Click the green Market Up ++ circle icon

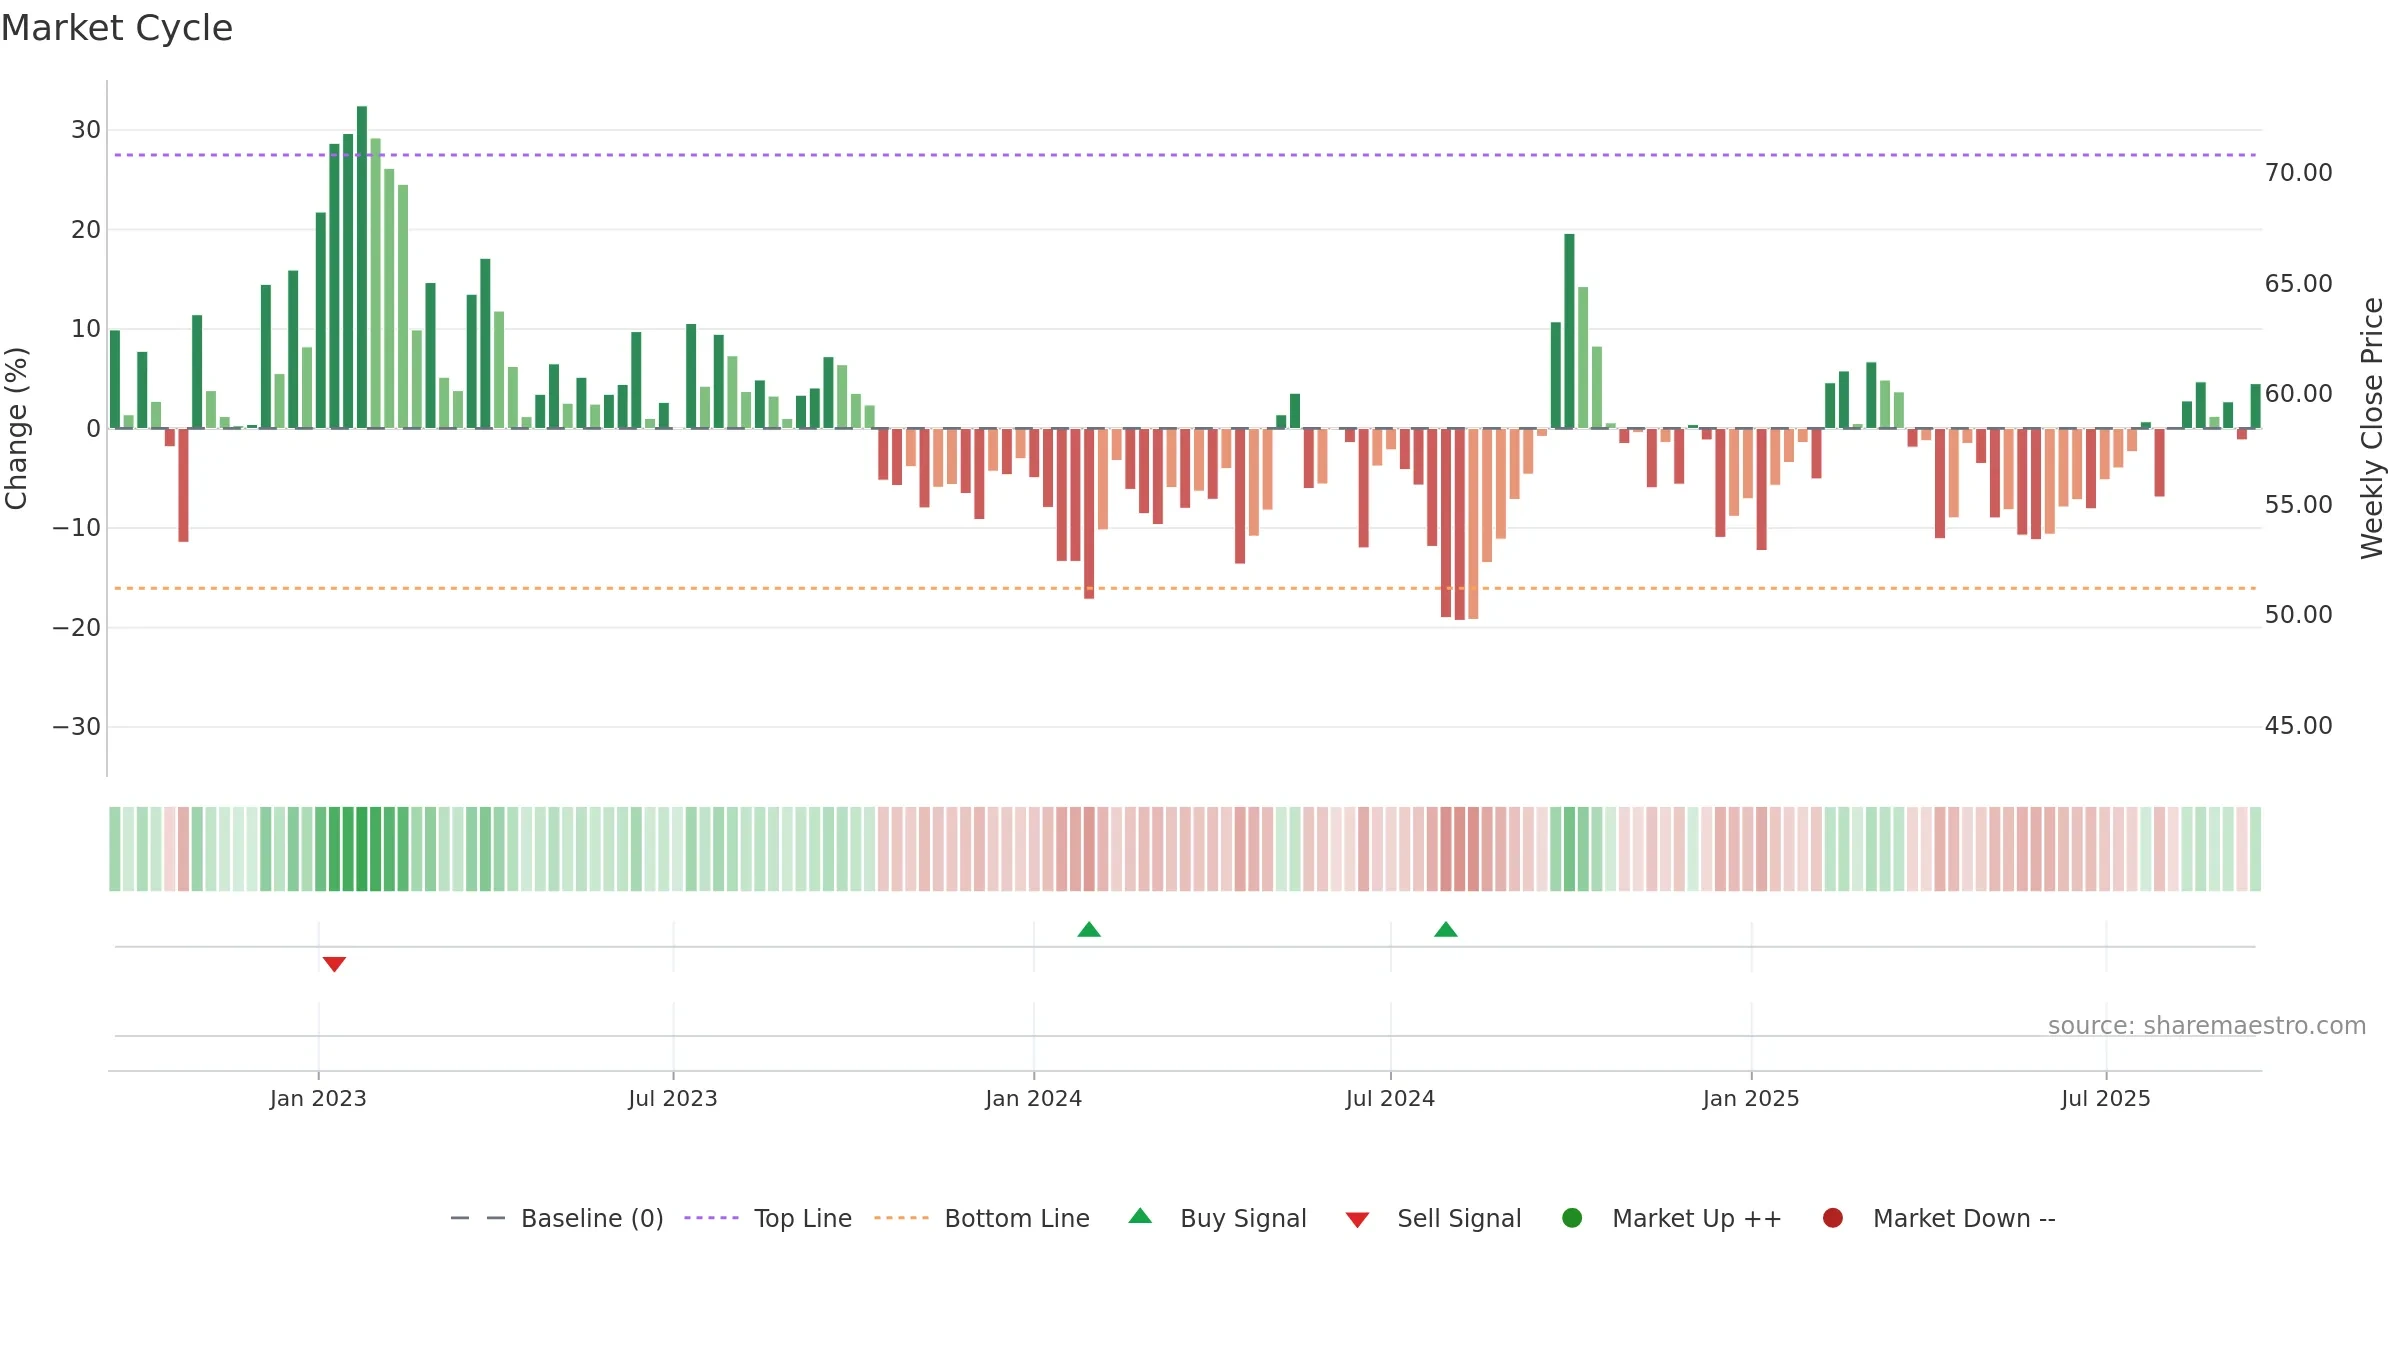1572,1218
